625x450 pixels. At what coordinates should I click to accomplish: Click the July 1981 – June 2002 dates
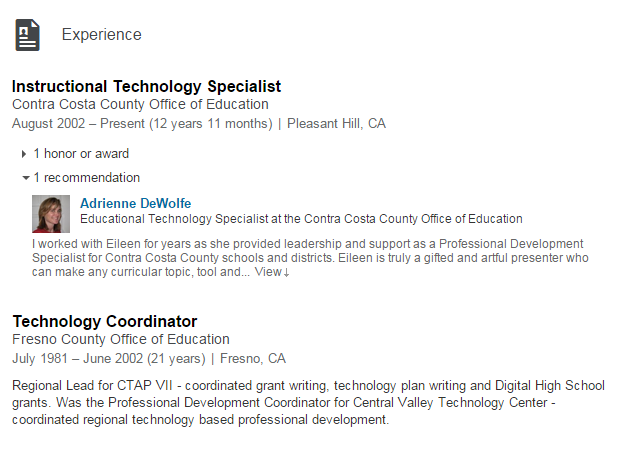[108, 358]
